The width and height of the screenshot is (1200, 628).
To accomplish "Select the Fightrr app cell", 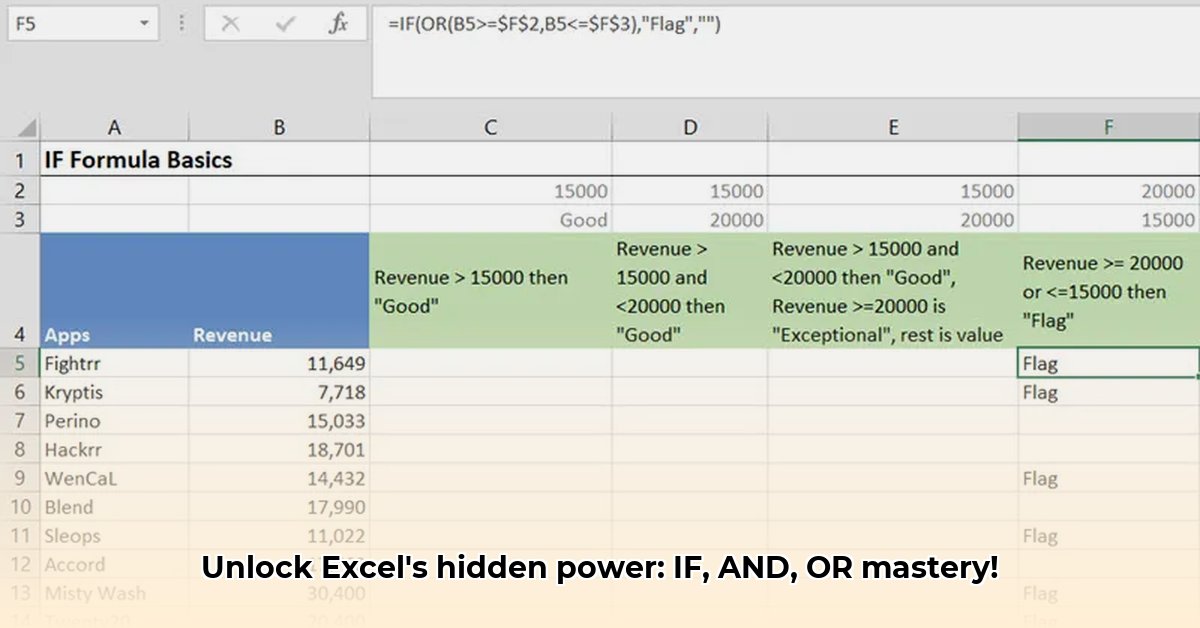I will click(115, 363).
